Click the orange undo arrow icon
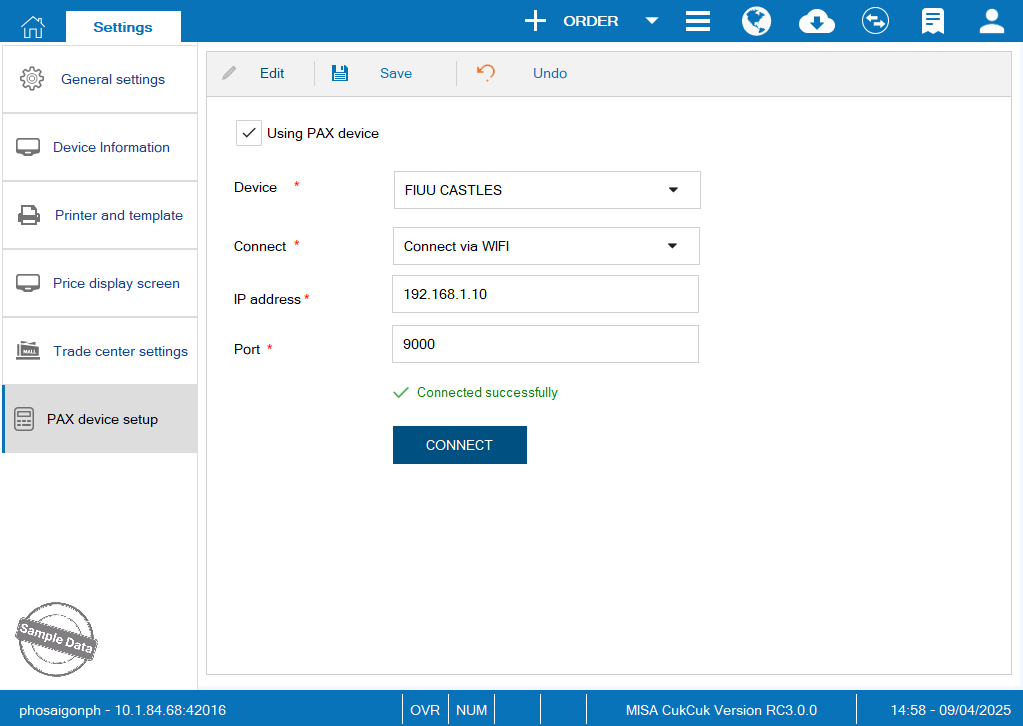Image resolution: width=1023 pixels, height=726 pixels. coord(485,72)
